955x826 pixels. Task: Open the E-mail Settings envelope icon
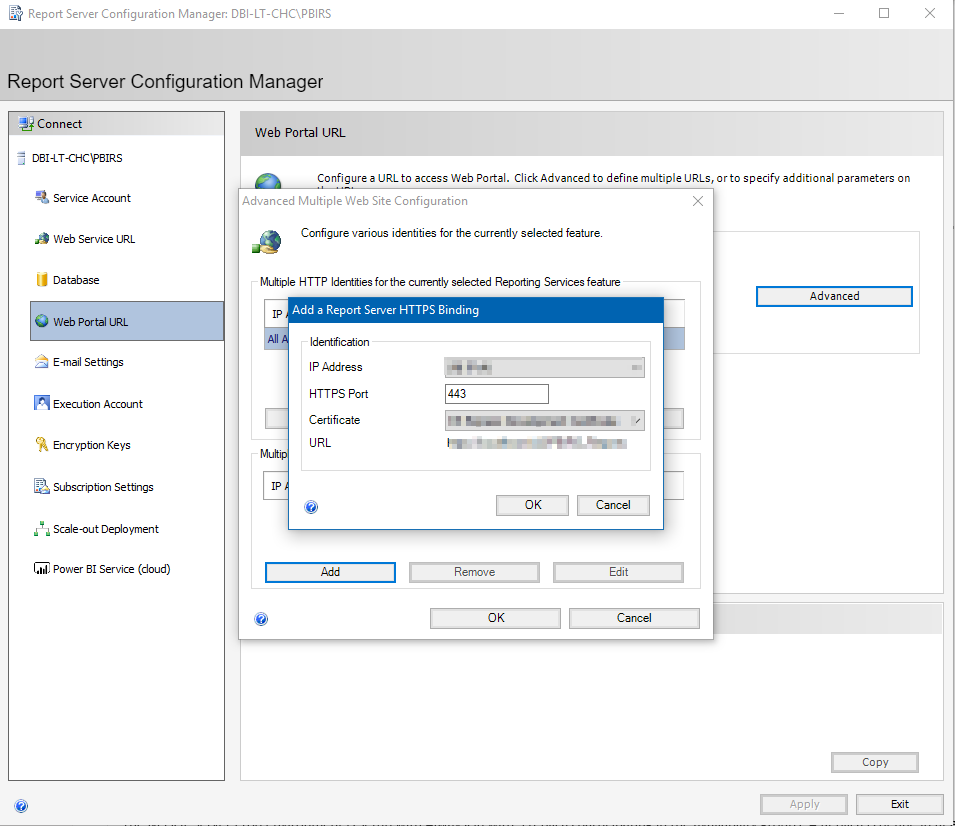41,362
